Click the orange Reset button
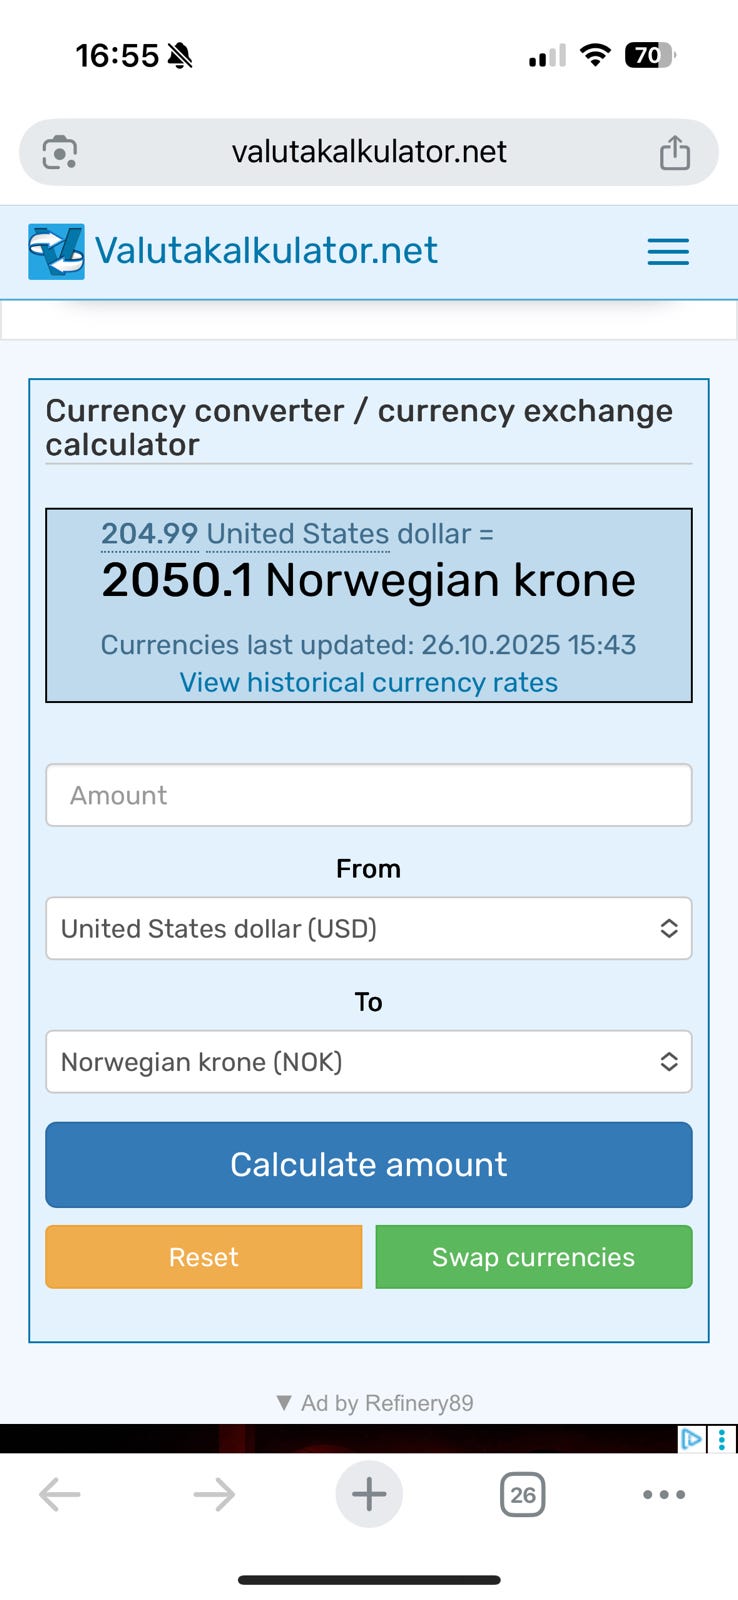 (204, 1257)
